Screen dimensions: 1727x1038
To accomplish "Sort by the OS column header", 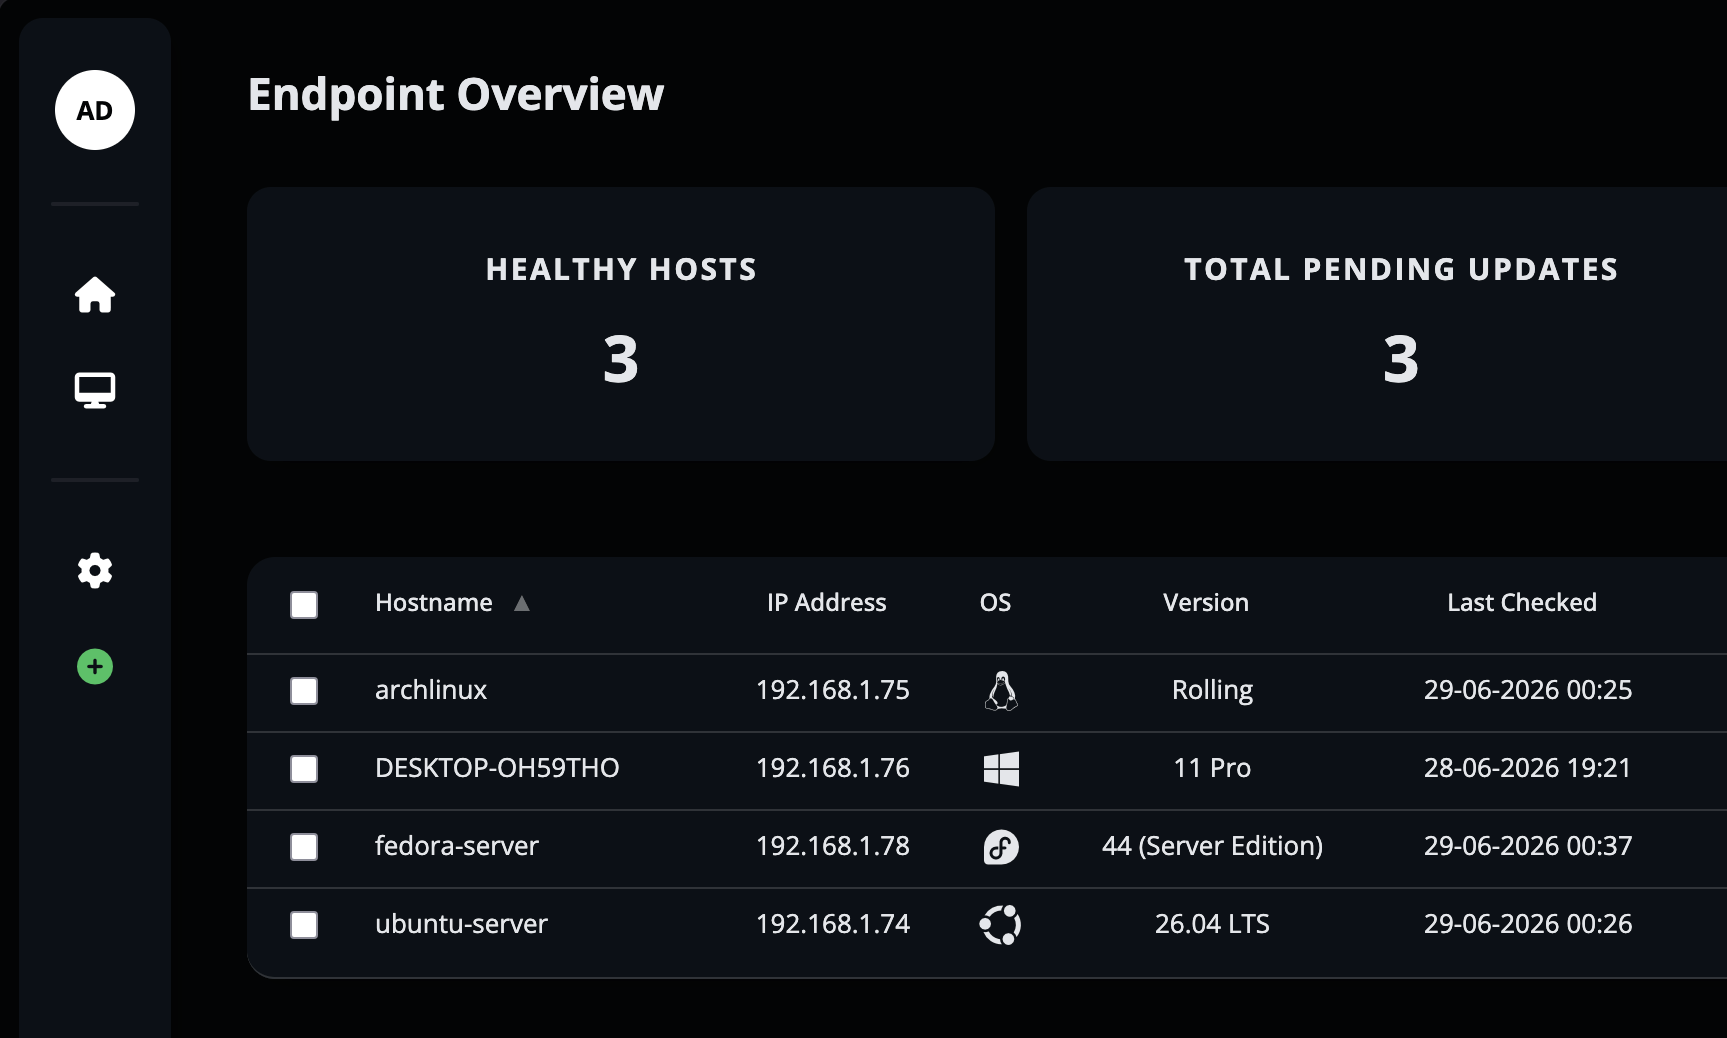I will (995, 602).
